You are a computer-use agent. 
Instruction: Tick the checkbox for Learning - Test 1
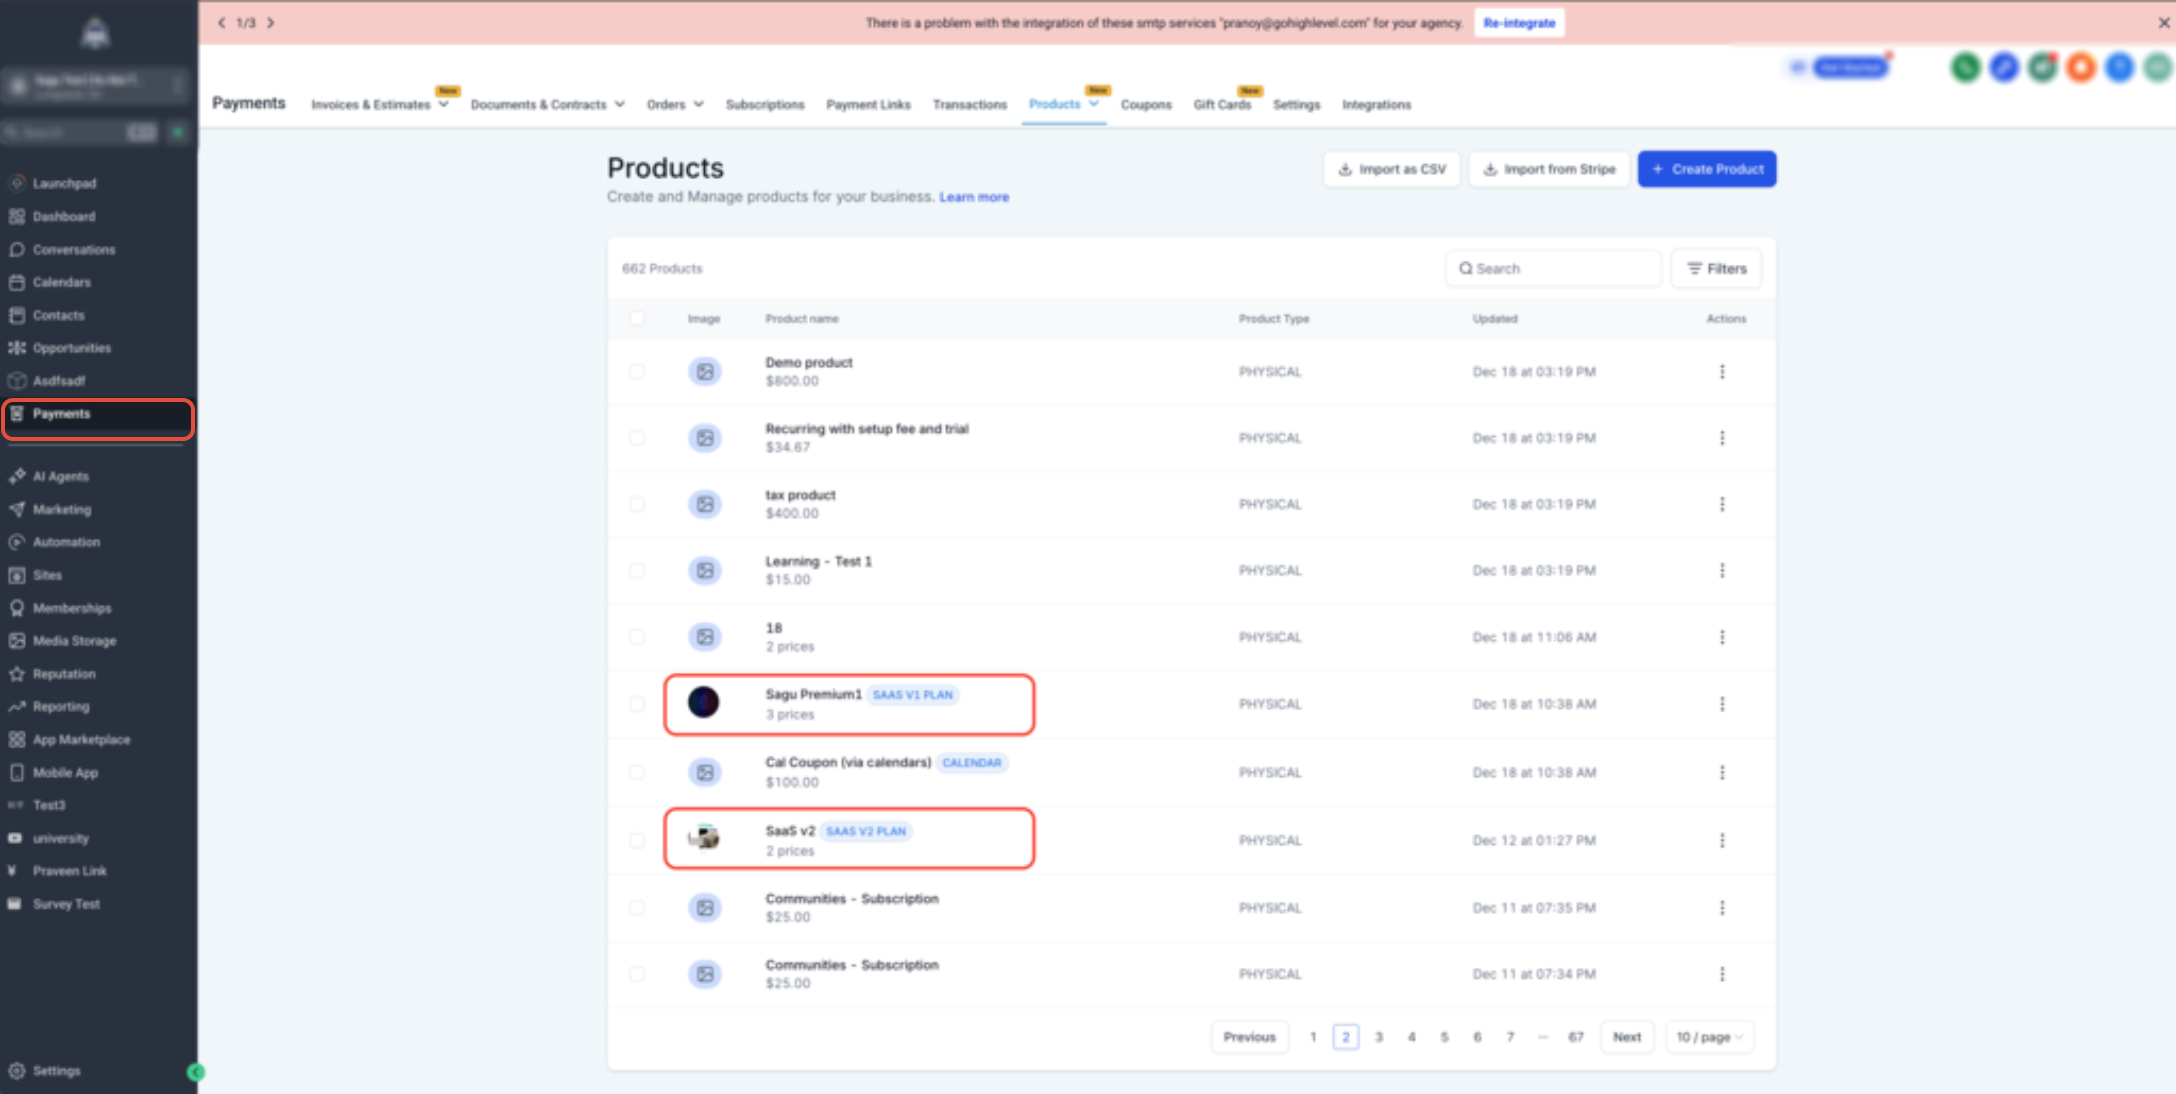[x=637, y=570]
